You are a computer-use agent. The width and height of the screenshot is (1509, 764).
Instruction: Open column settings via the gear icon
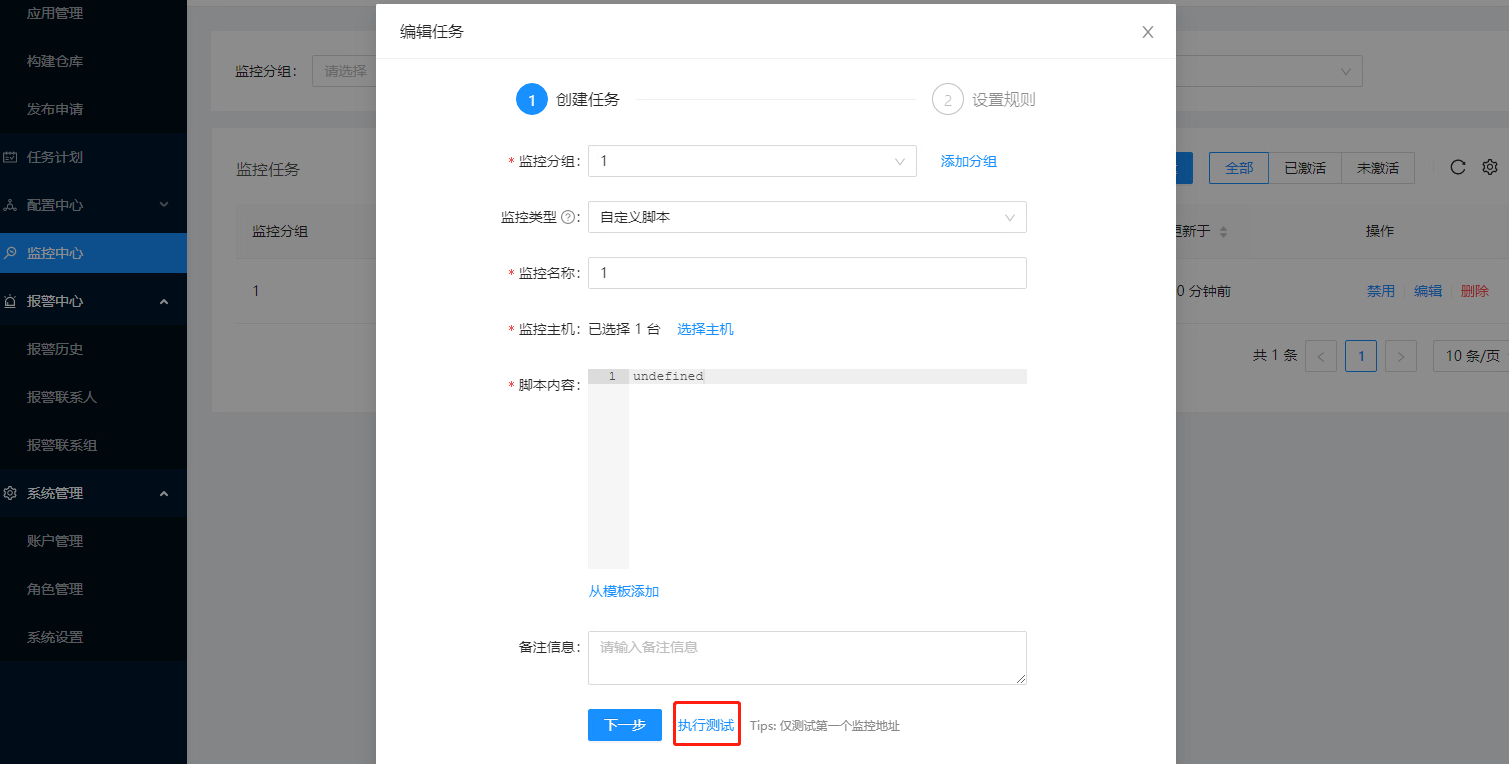pyautogui.click(x=1489, y=167)
